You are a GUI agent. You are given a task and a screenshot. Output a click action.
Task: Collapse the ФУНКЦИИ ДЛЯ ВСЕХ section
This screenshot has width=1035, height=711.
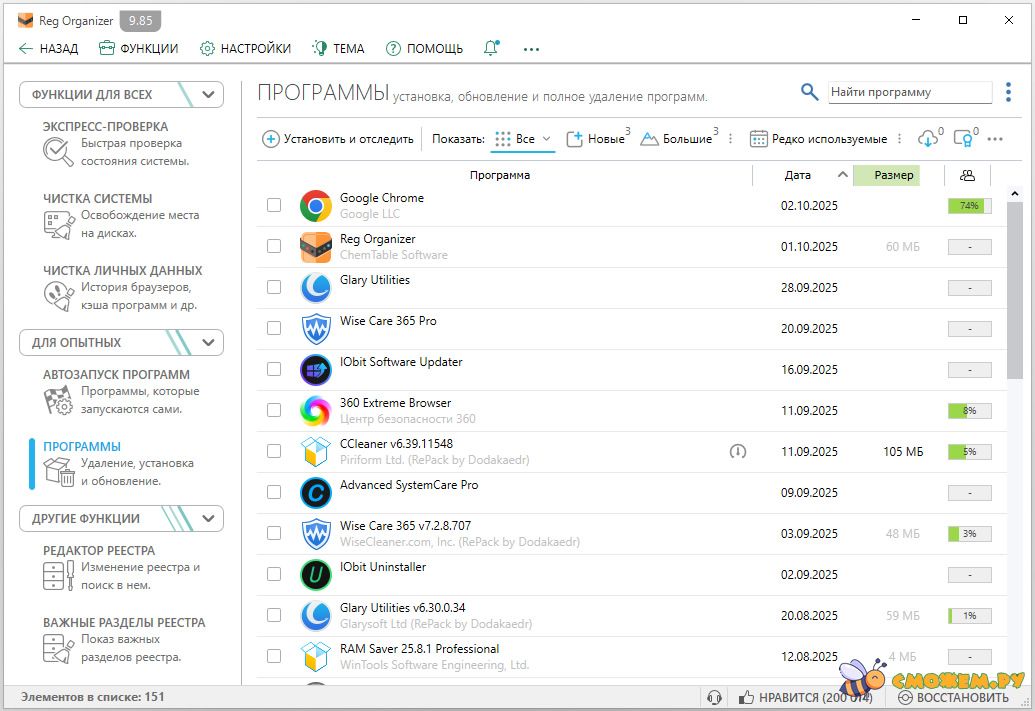(x=208, y=95)
